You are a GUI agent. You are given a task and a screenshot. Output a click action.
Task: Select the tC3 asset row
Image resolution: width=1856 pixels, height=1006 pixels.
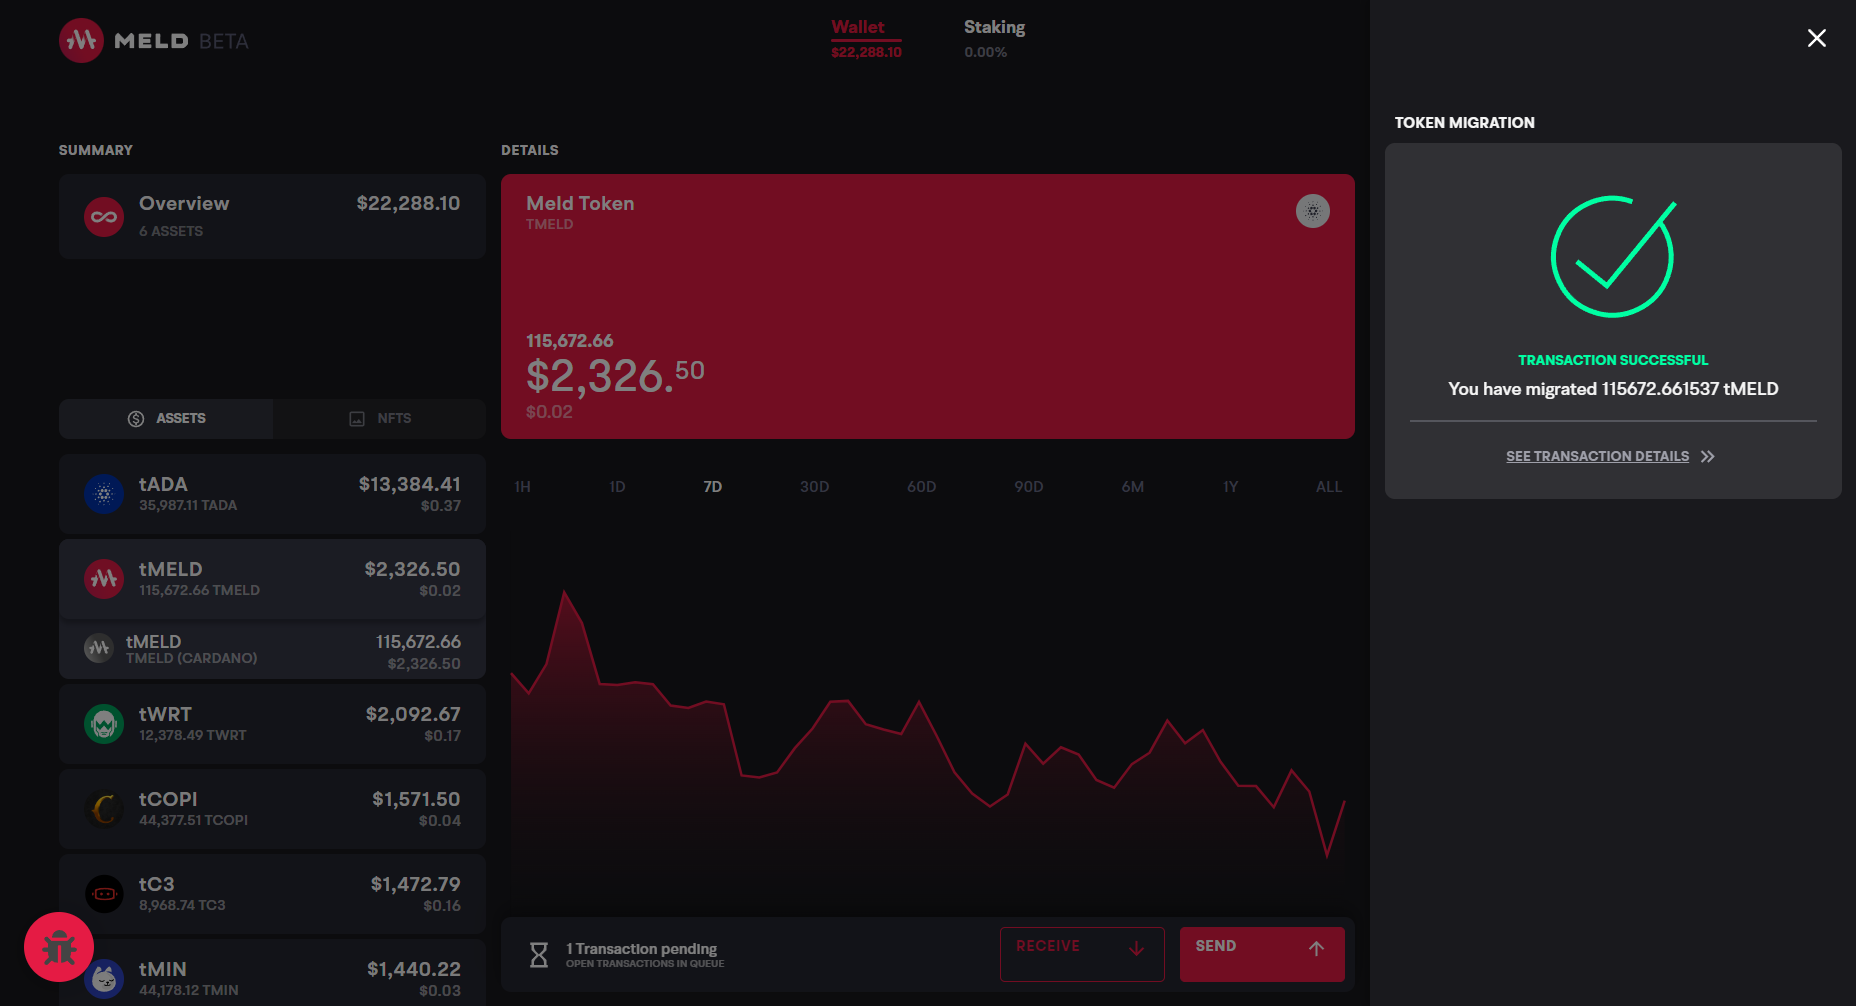pos(272,894)
